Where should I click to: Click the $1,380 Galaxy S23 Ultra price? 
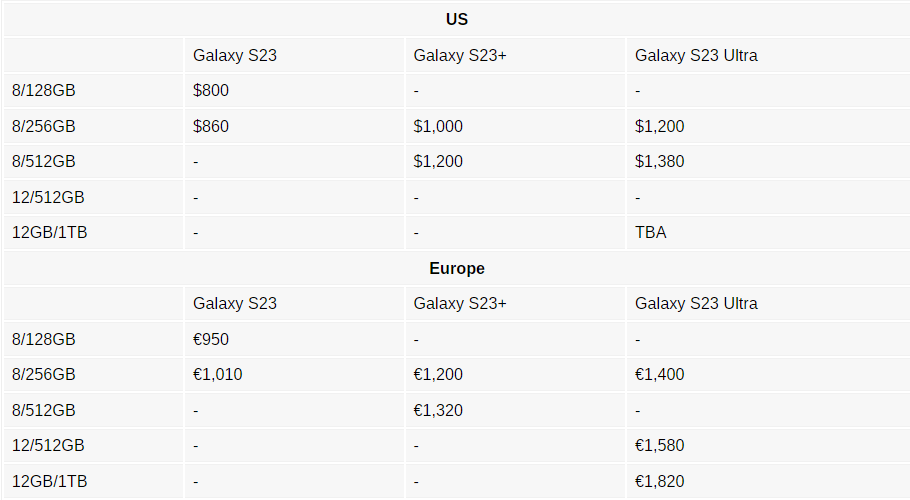point(659,162)
